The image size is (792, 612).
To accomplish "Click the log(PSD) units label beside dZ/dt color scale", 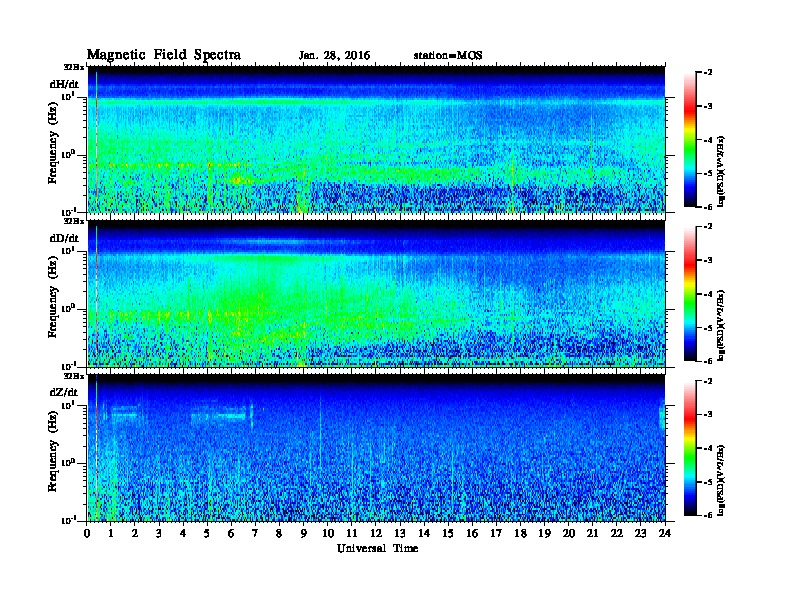I will (x=722, y=480).
